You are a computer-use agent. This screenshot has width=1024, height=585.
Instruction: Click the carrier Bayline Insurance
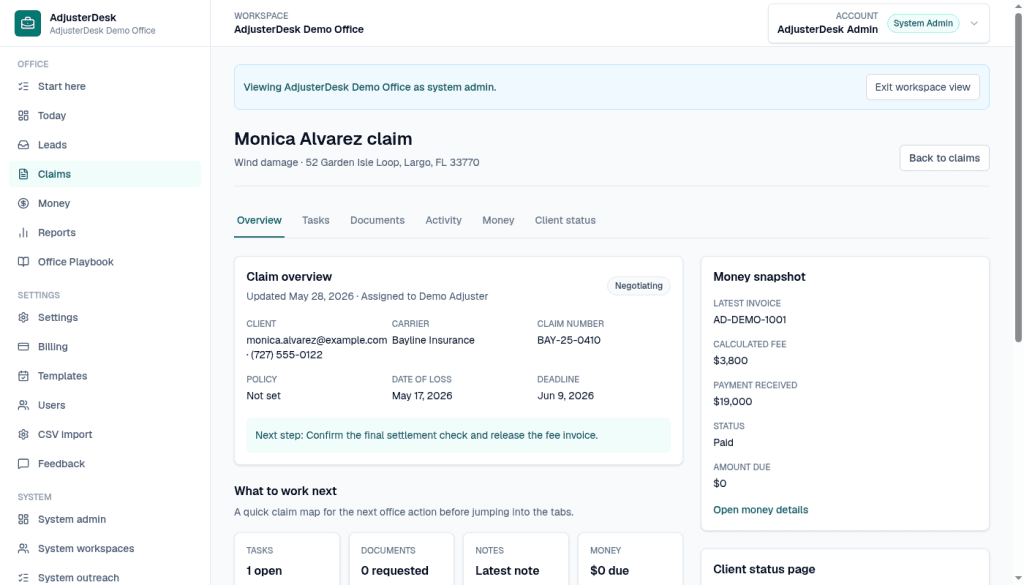click(433, 340)
